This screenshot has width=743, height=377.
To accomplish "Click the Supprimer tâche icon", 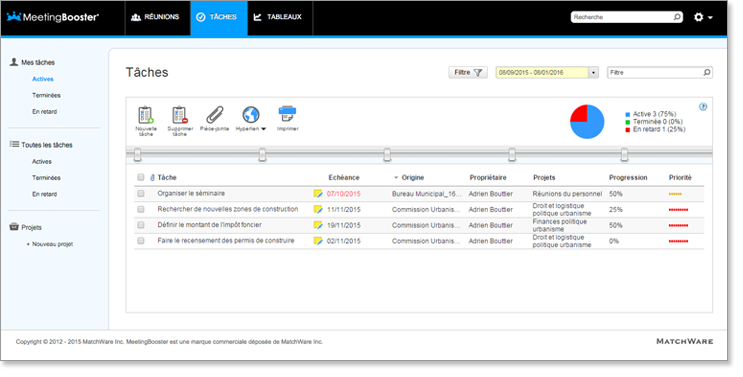I will click(x=180, y=116).
